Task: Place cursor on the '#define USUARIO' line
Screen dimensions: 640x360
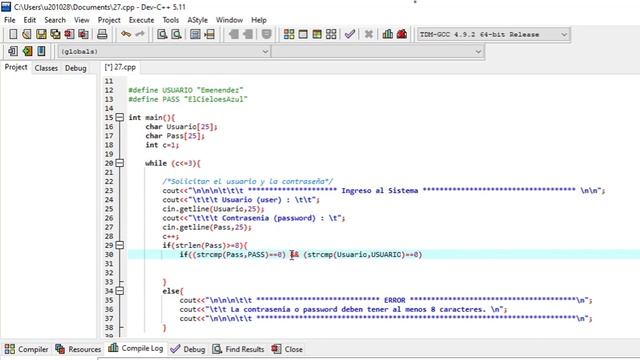Action: [186, 90]
